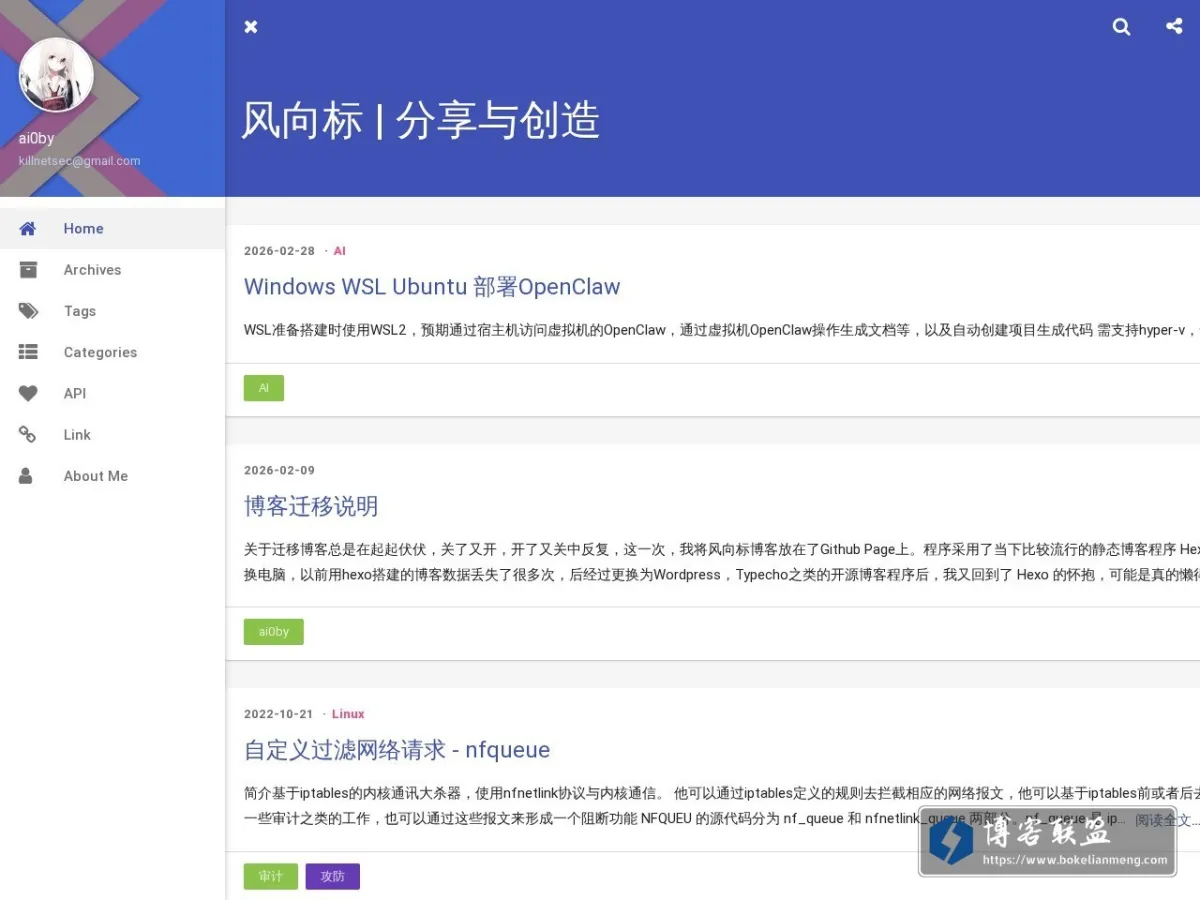The image size is (1200, 900).
Task: Click the pink AI category link
Action: coord(340,251)
